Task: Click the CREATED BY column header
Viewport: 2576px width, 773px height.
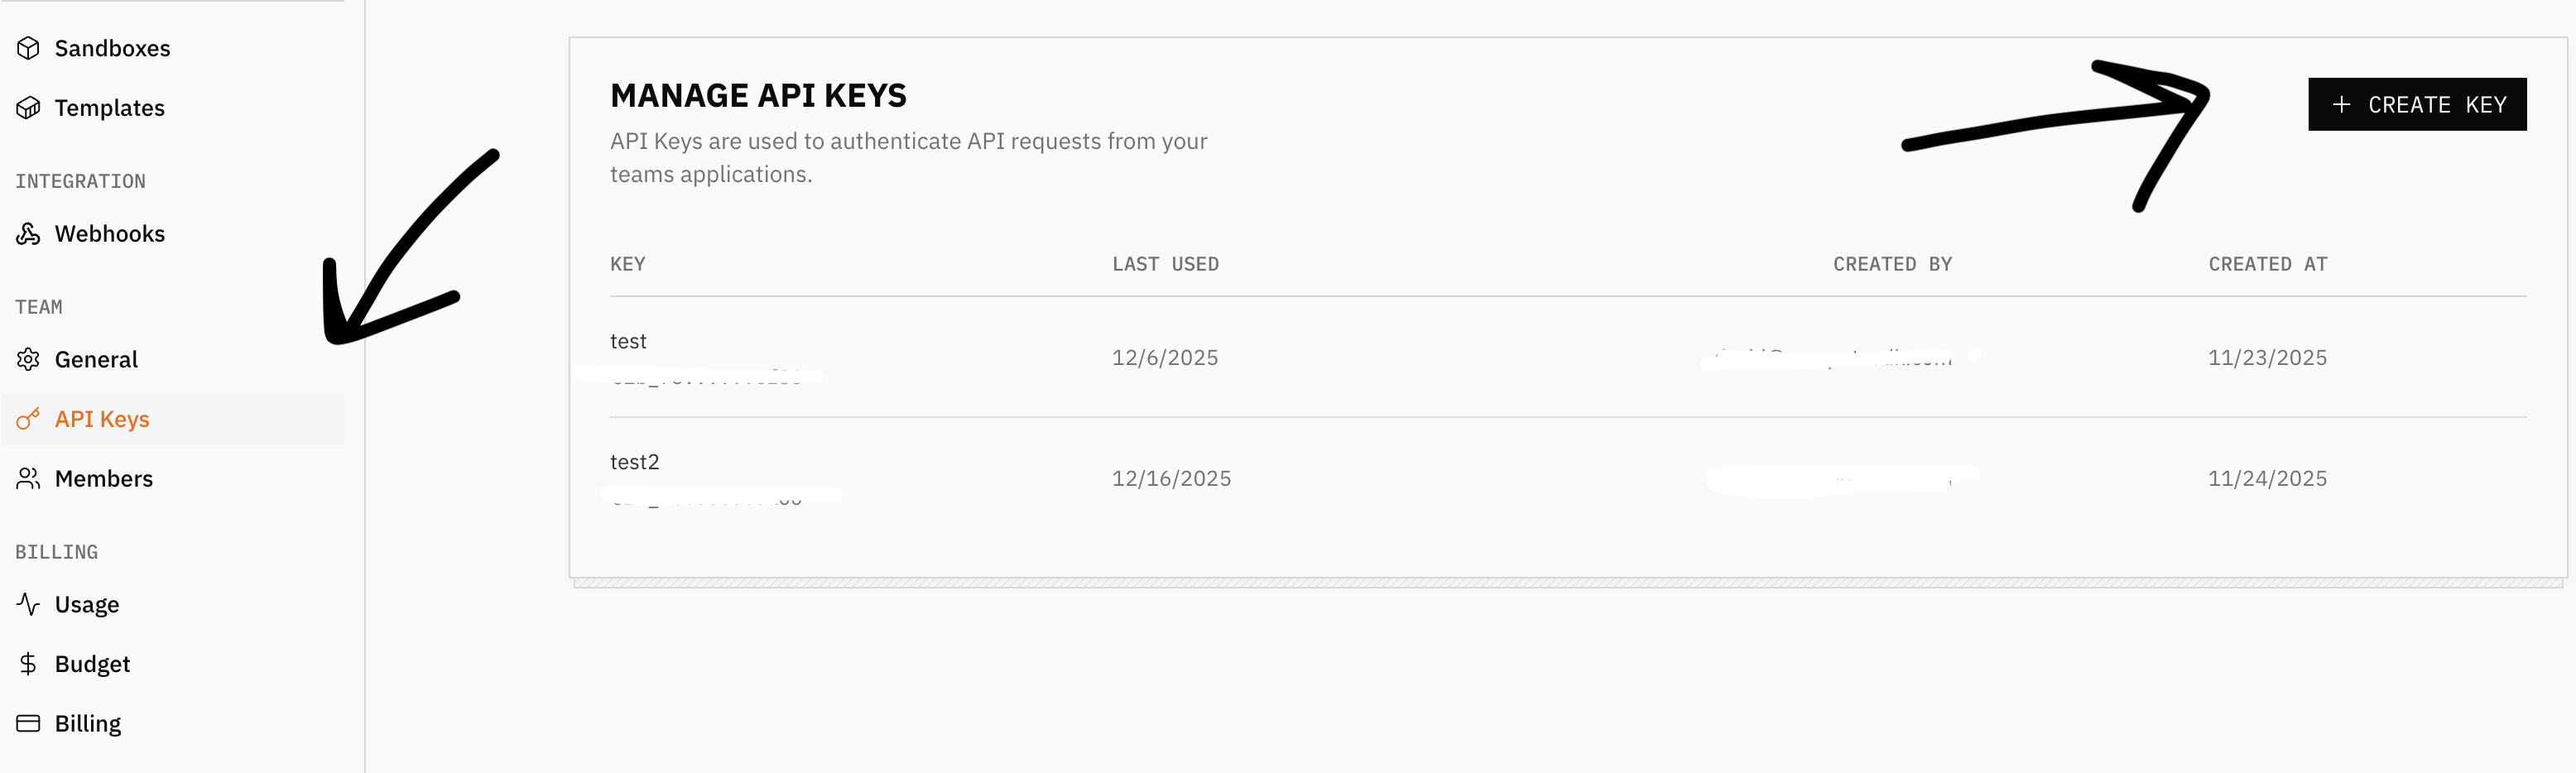Action: [x=1892, y=264]
